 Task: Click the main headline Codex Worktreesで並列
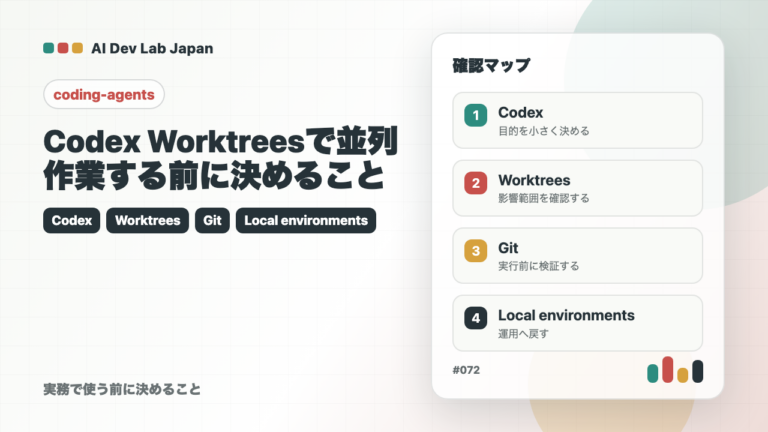tap(220, 142)
